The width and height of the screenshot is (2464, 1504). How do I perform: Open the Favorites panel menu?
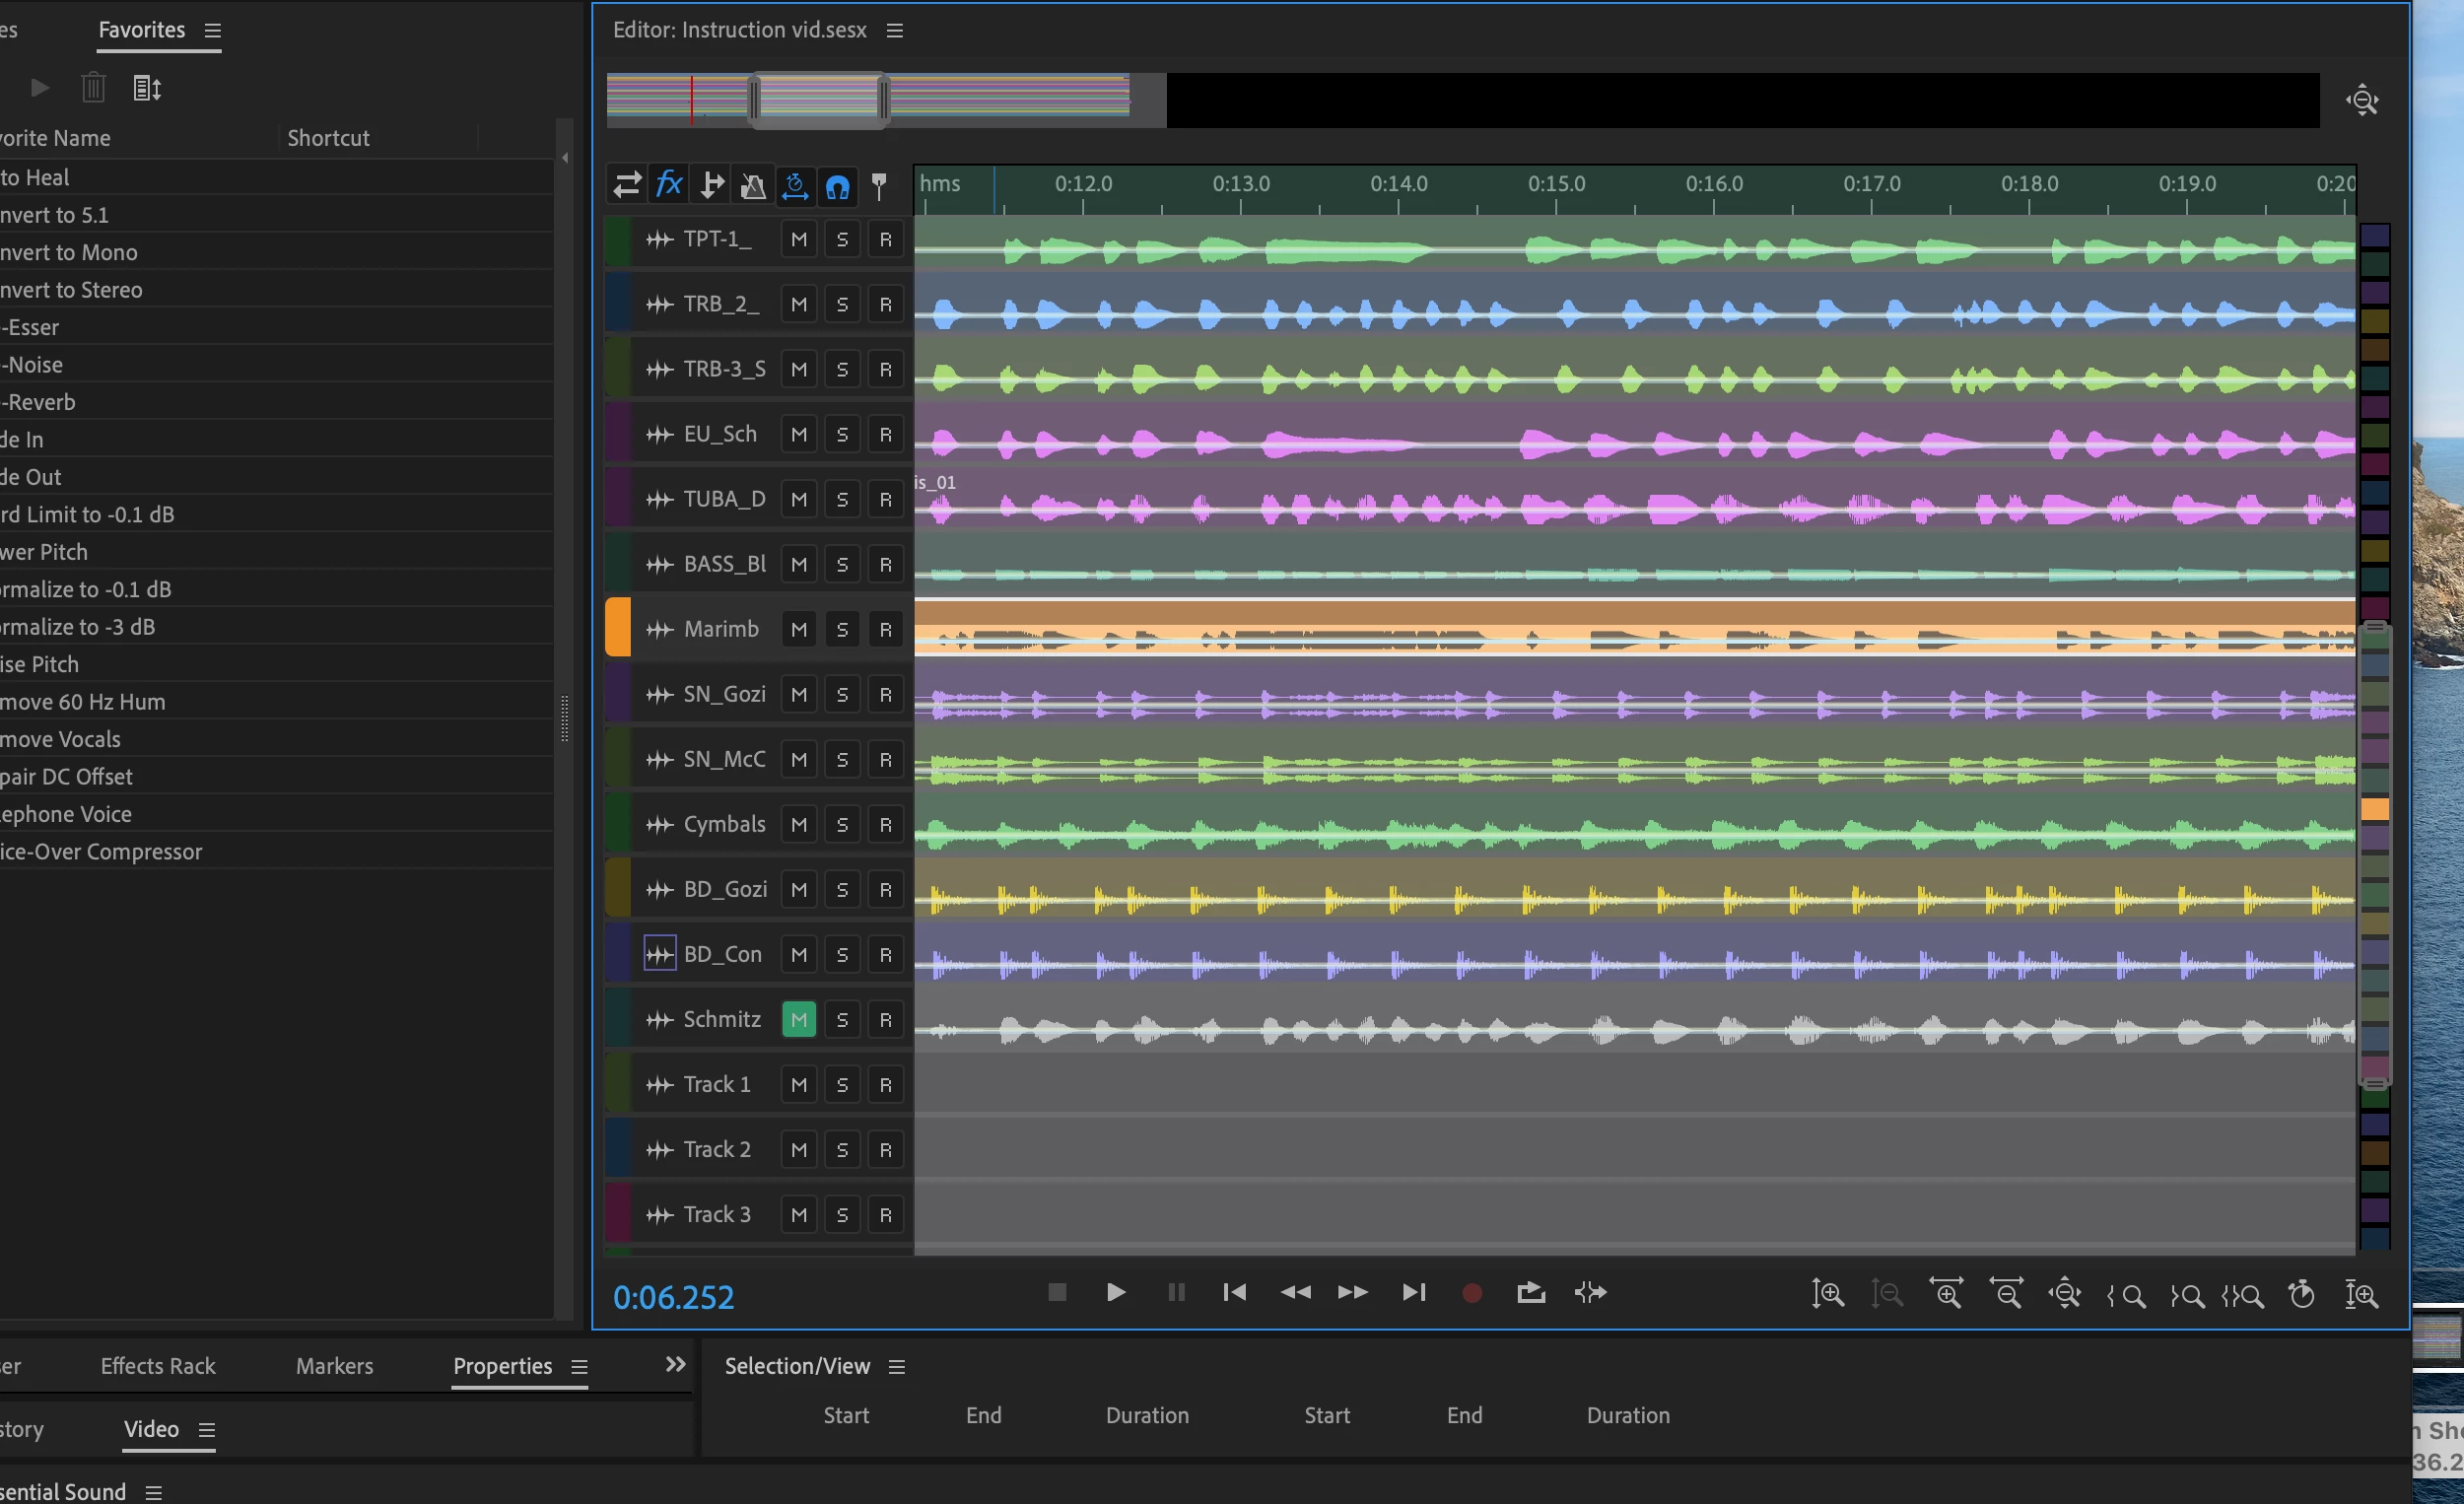pos(213,31)
